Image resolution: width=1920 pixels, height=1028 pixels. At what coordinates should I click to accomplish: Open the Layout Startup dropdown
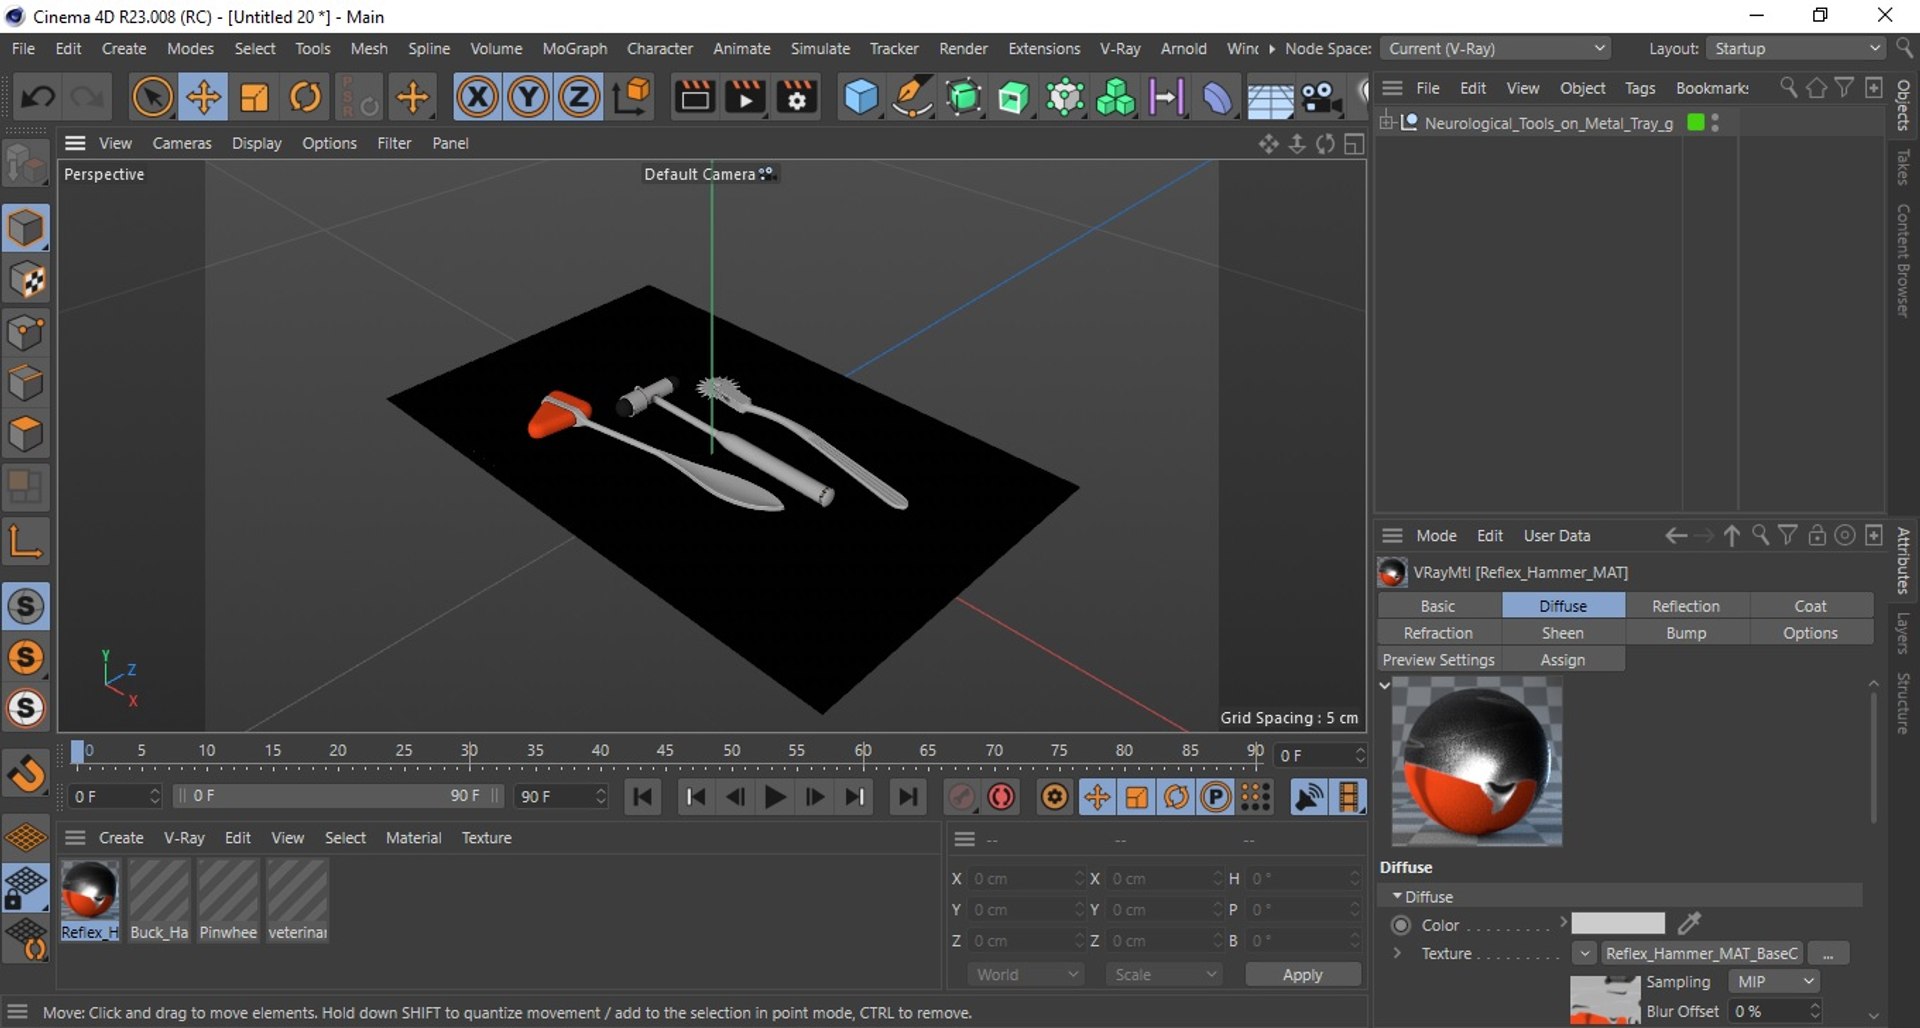1796,48
